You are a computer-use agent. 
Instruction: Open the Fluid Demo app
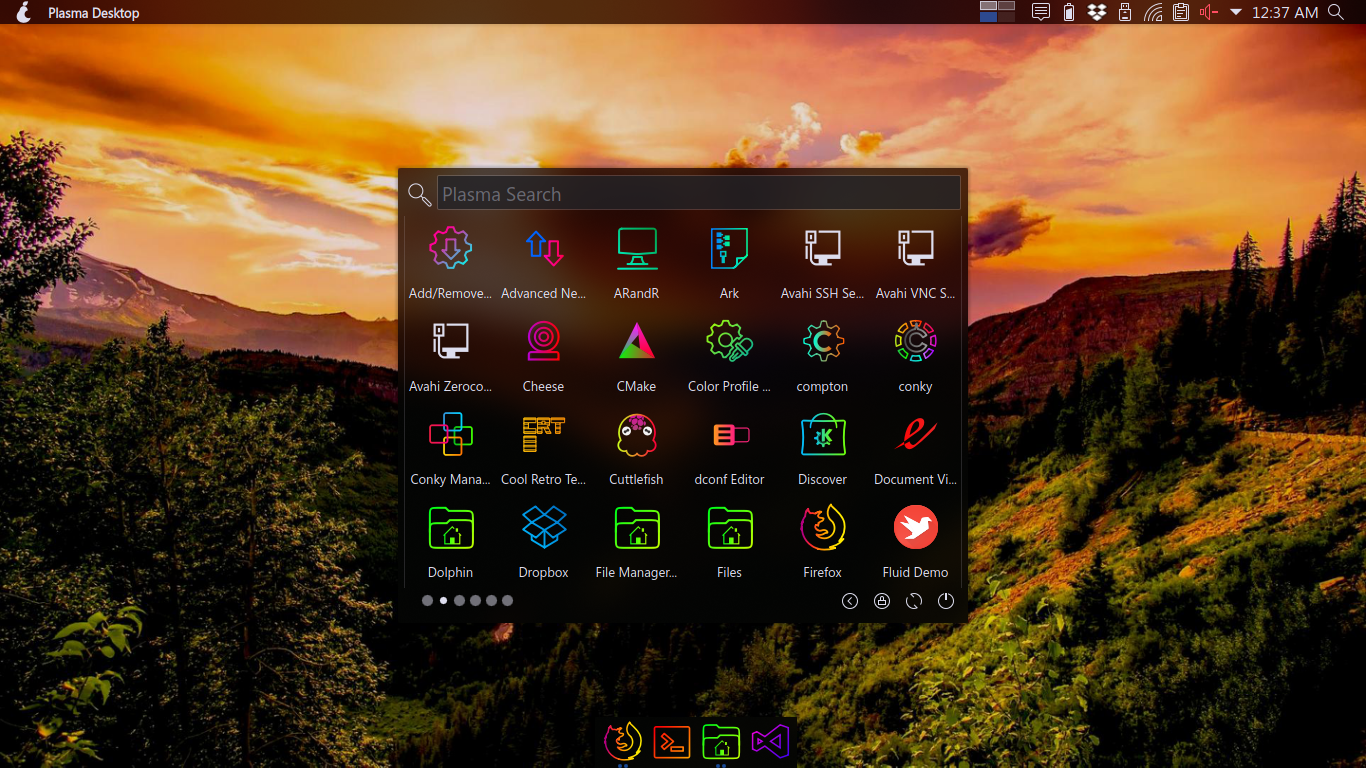click(x=916, y=527)
